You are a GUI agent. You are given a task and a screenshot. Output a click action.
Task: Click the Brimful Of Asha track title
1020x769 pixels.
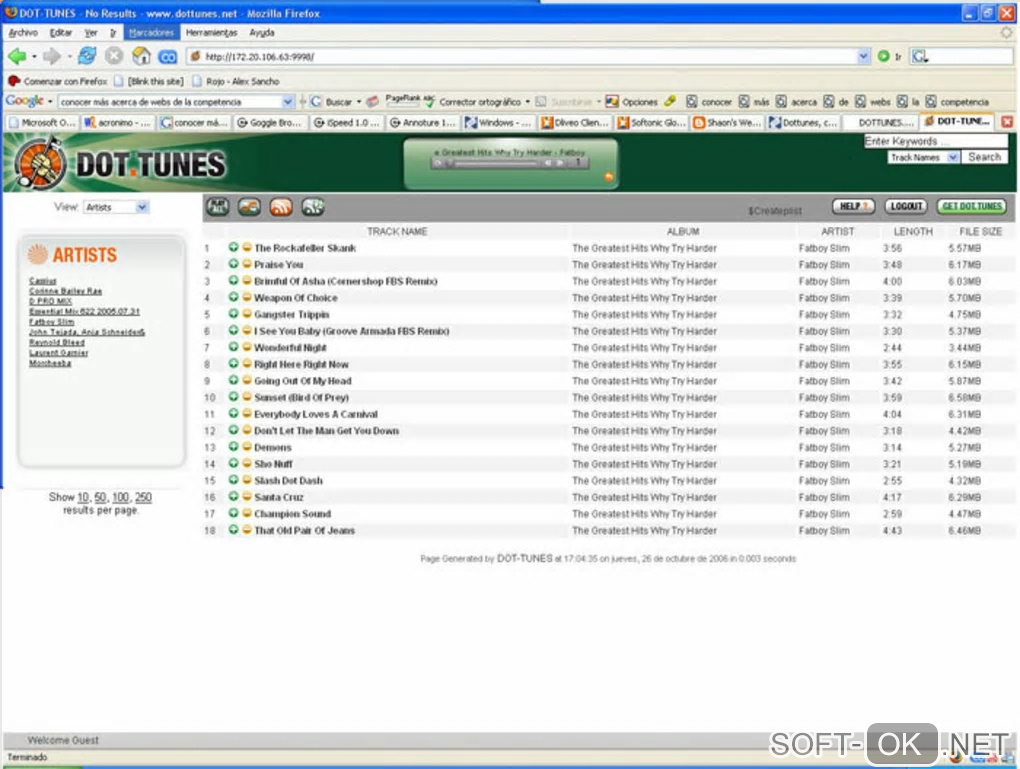345,281
